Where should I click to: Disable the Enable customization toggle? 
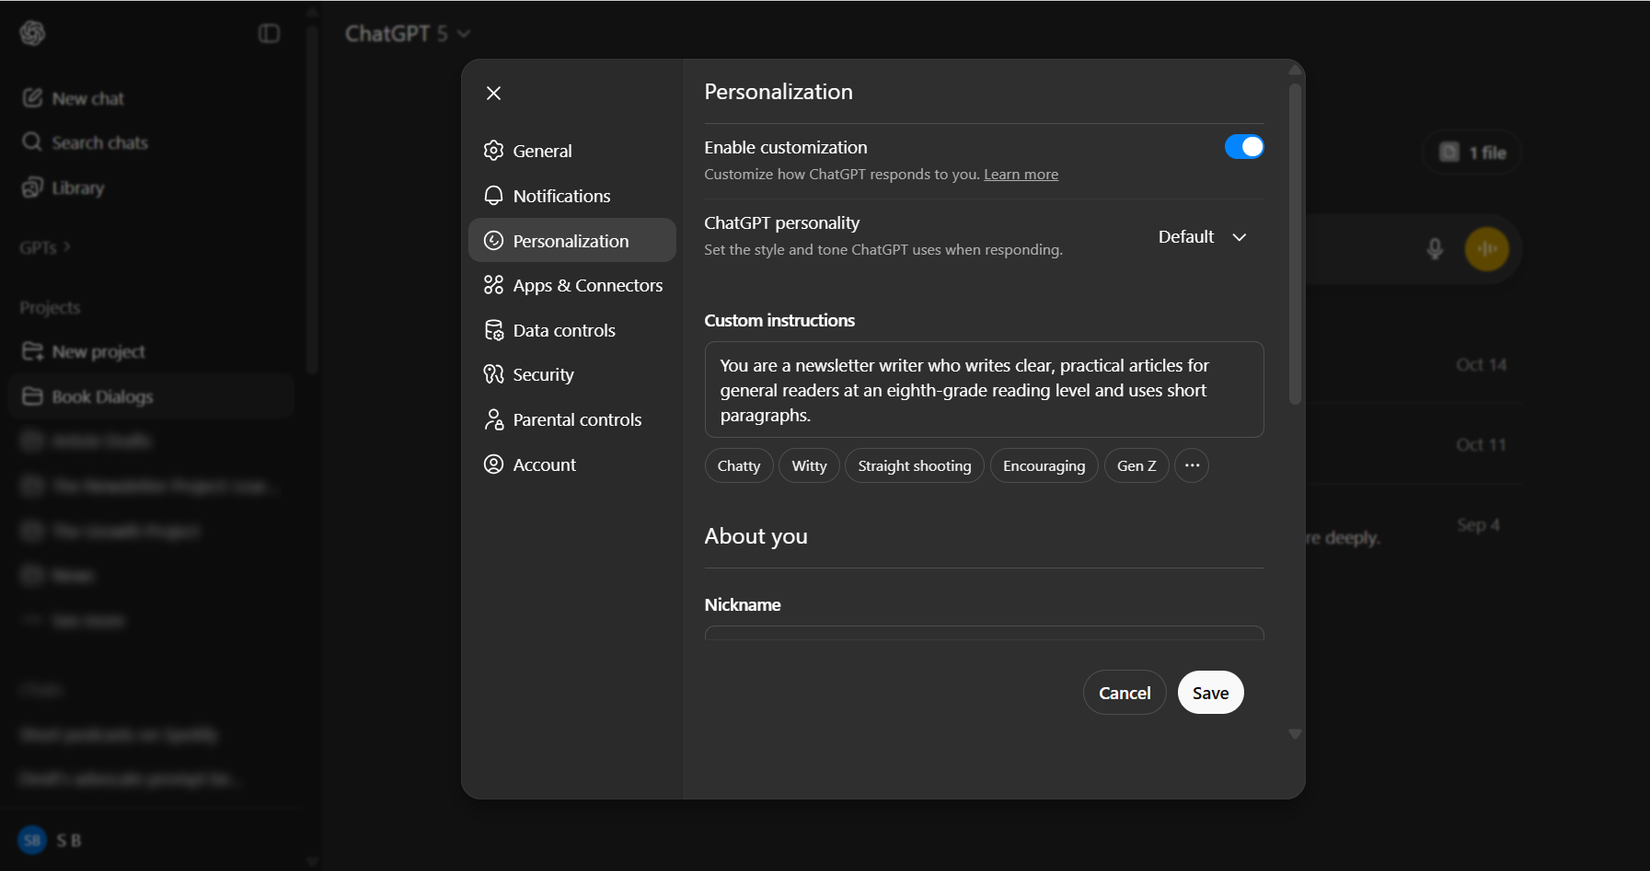pos(1244,147)
